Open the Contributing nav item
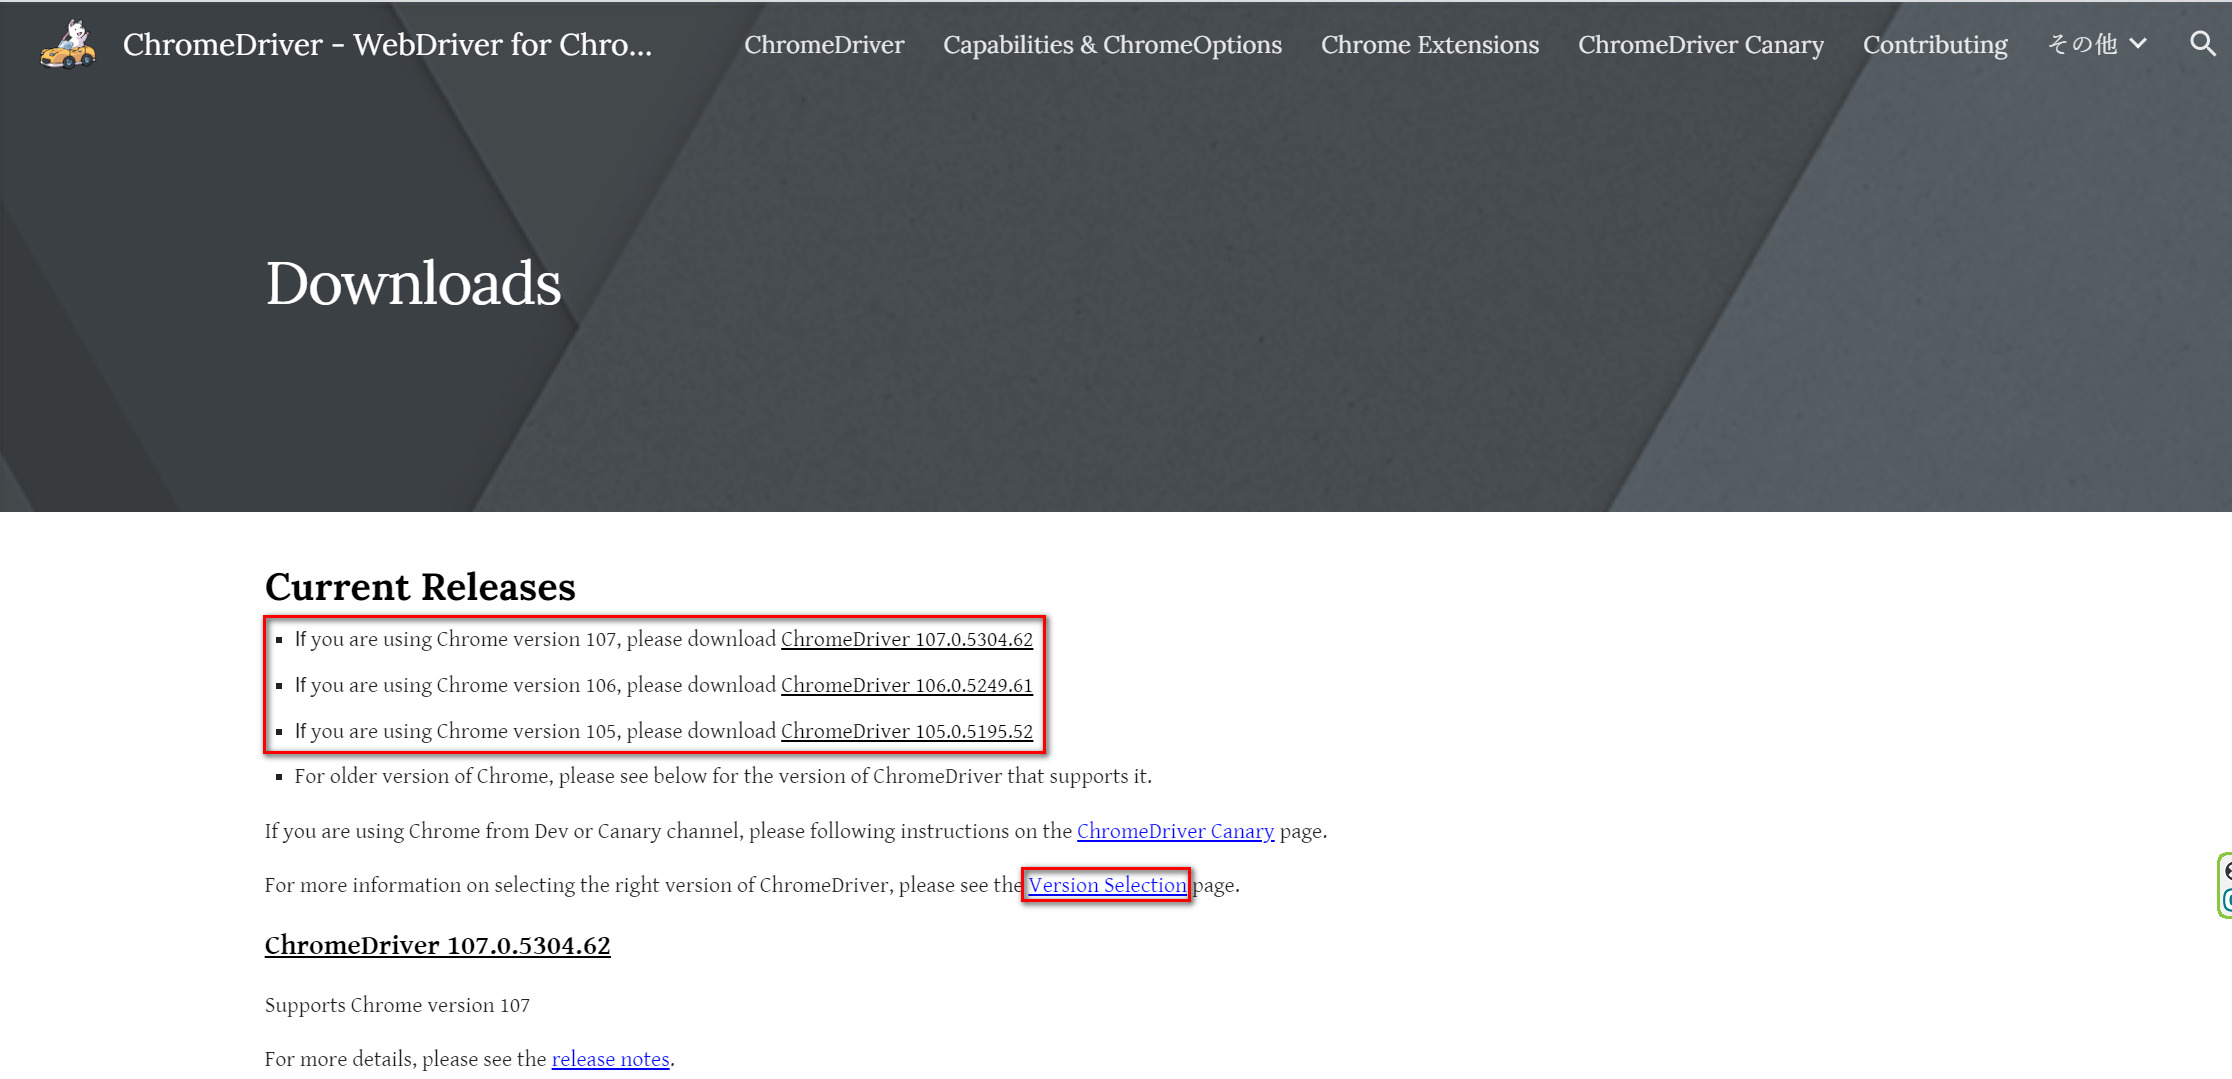Screen dimensions: 2232x1079 [x=1935, y=44]
